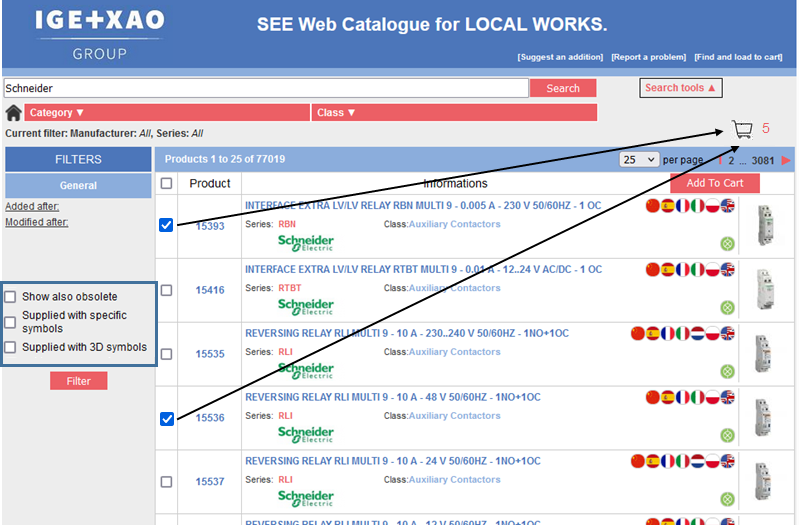
Task: Set the Added after date
Action: (x=32, y=206)
